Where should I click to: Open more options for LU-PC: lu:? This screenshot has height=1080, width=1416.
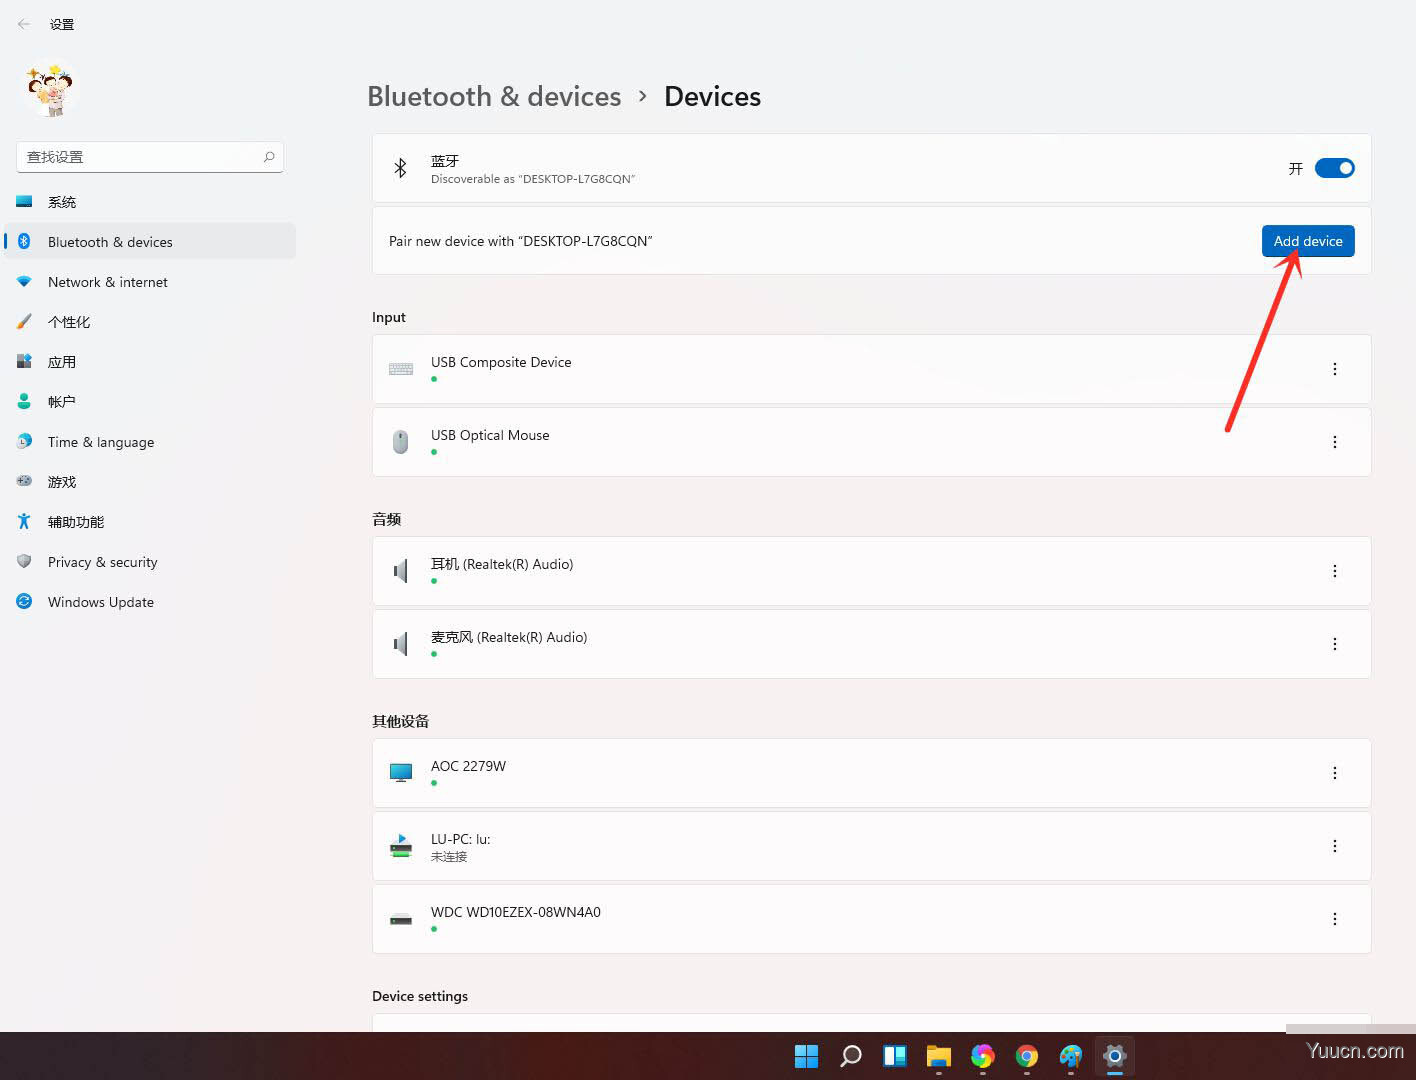(1334, 846)
